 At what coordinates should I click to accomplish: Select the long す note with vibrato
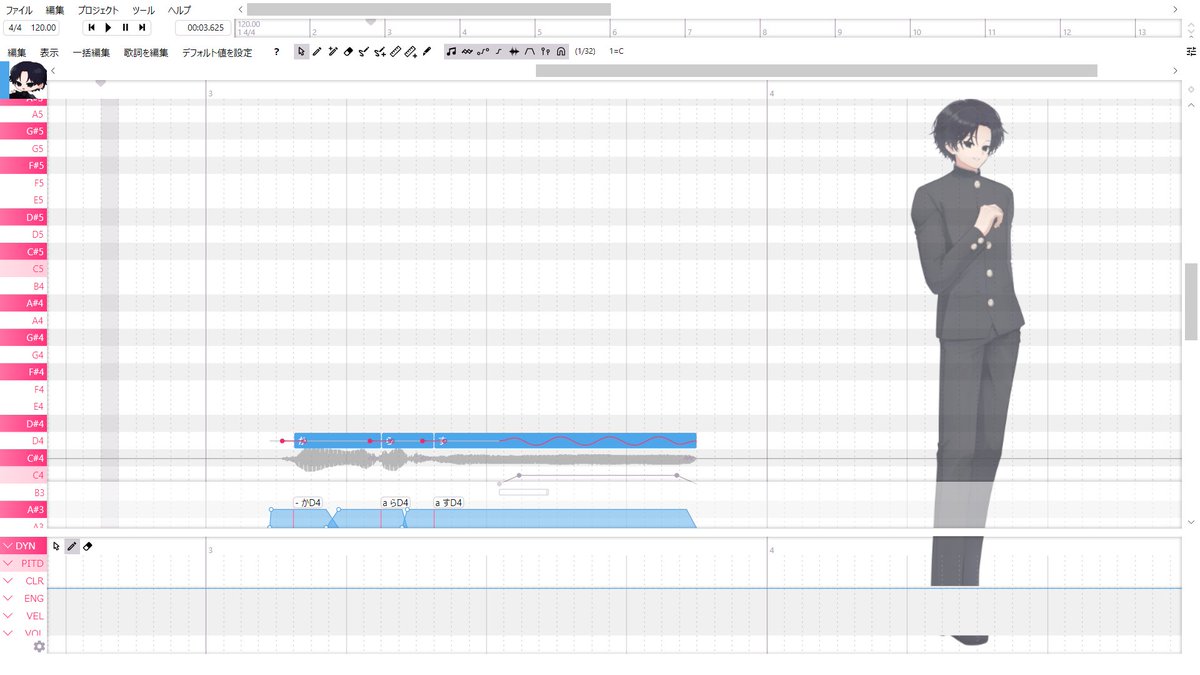click(565, 440)
